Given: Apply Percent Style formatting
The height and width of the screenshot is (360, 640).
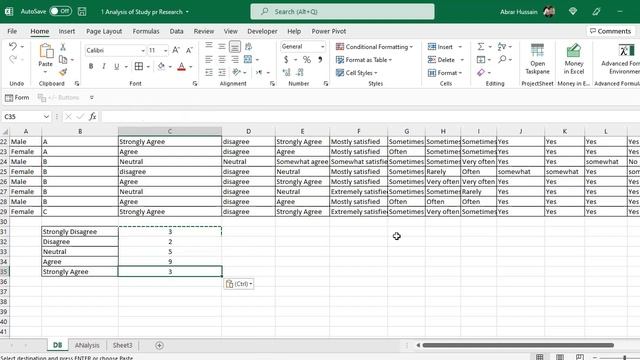Looking at the screenshot, I should click(307, 60).
